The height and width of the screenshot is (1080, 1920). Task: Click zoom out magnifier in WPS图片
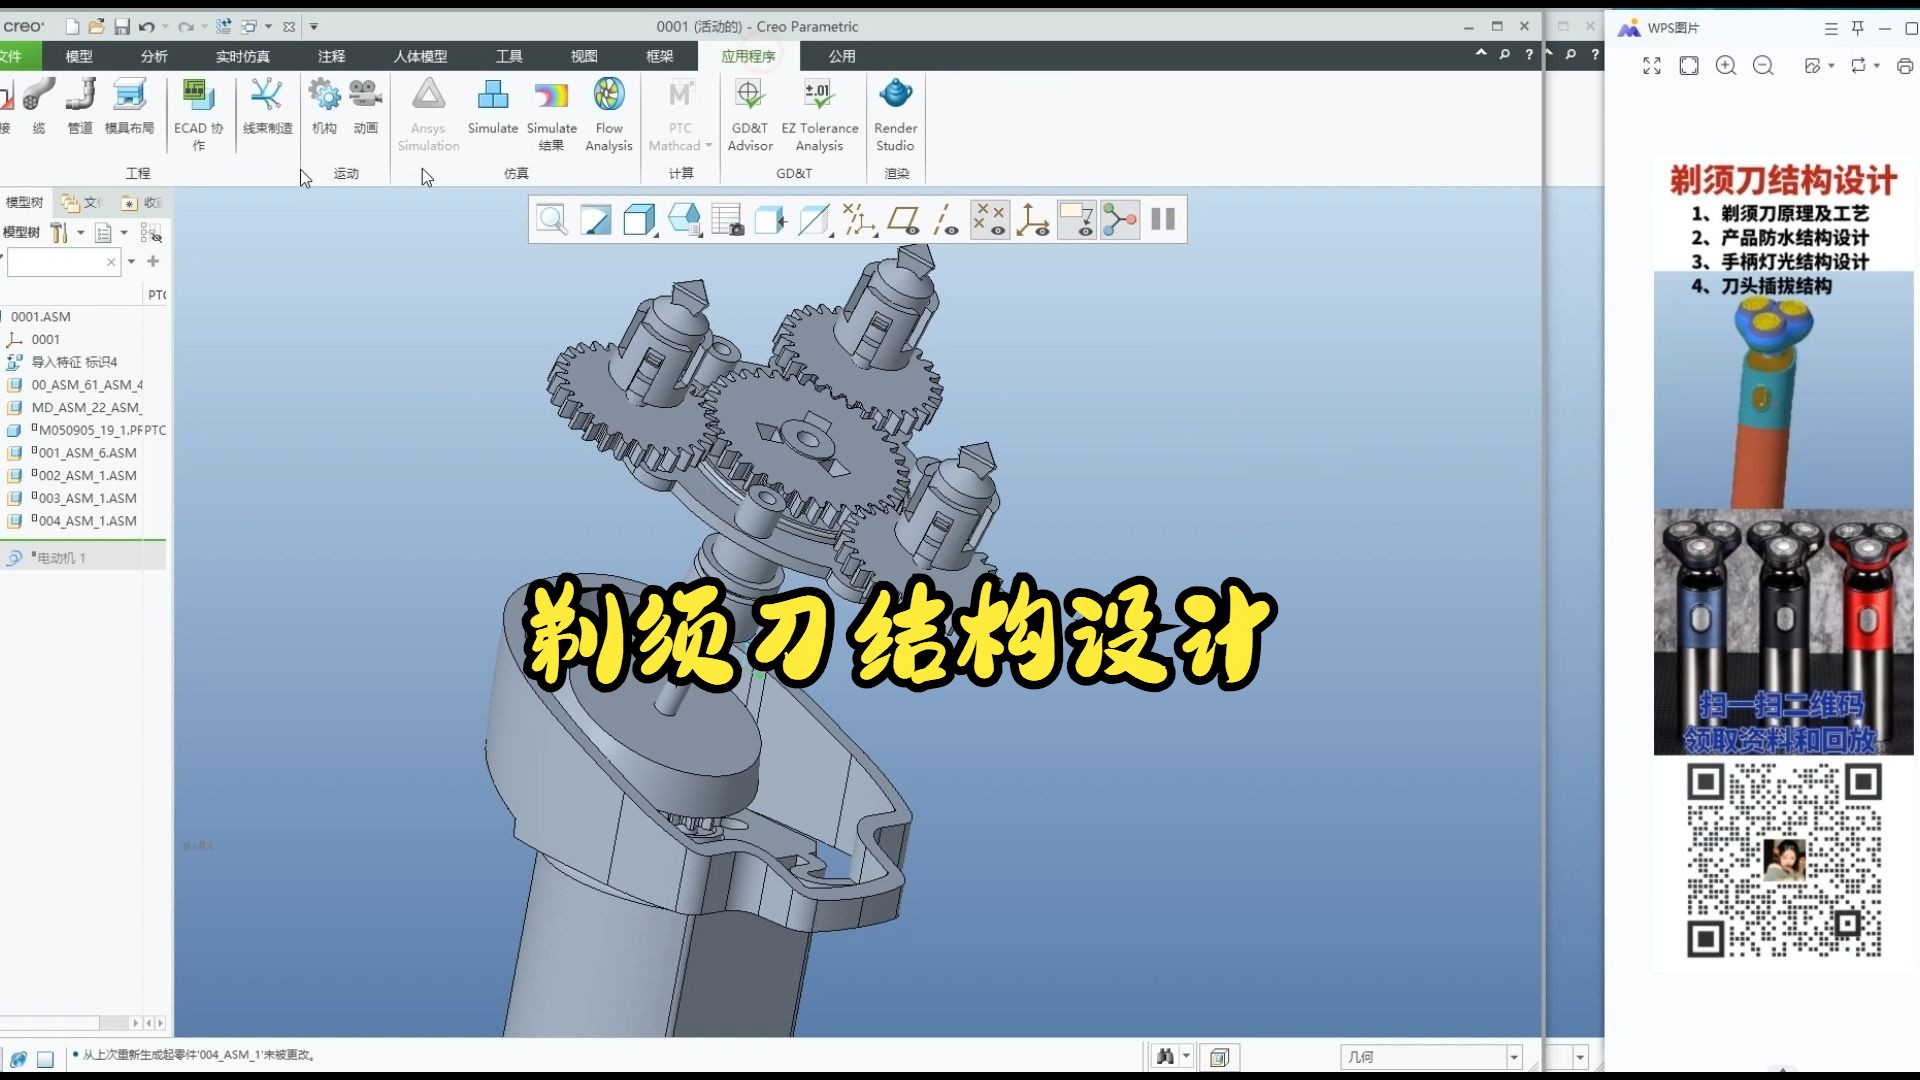click(x=1763, y=66)
